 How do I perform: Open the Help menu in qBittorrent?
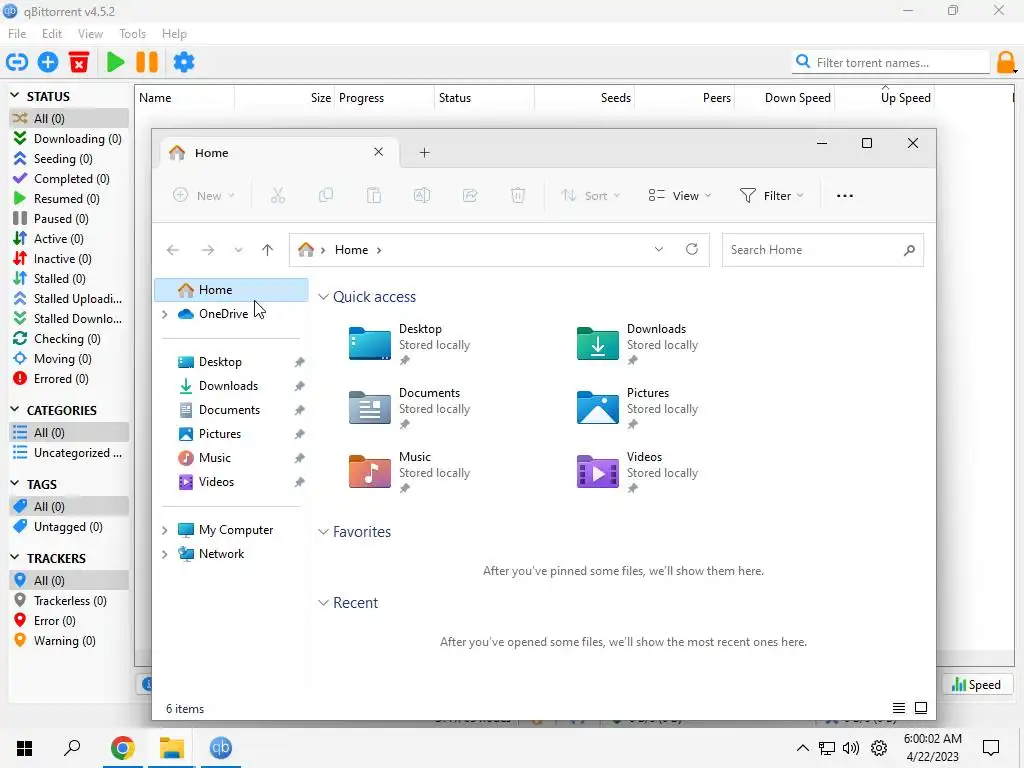pyautogui.click(x=174, y=33)
